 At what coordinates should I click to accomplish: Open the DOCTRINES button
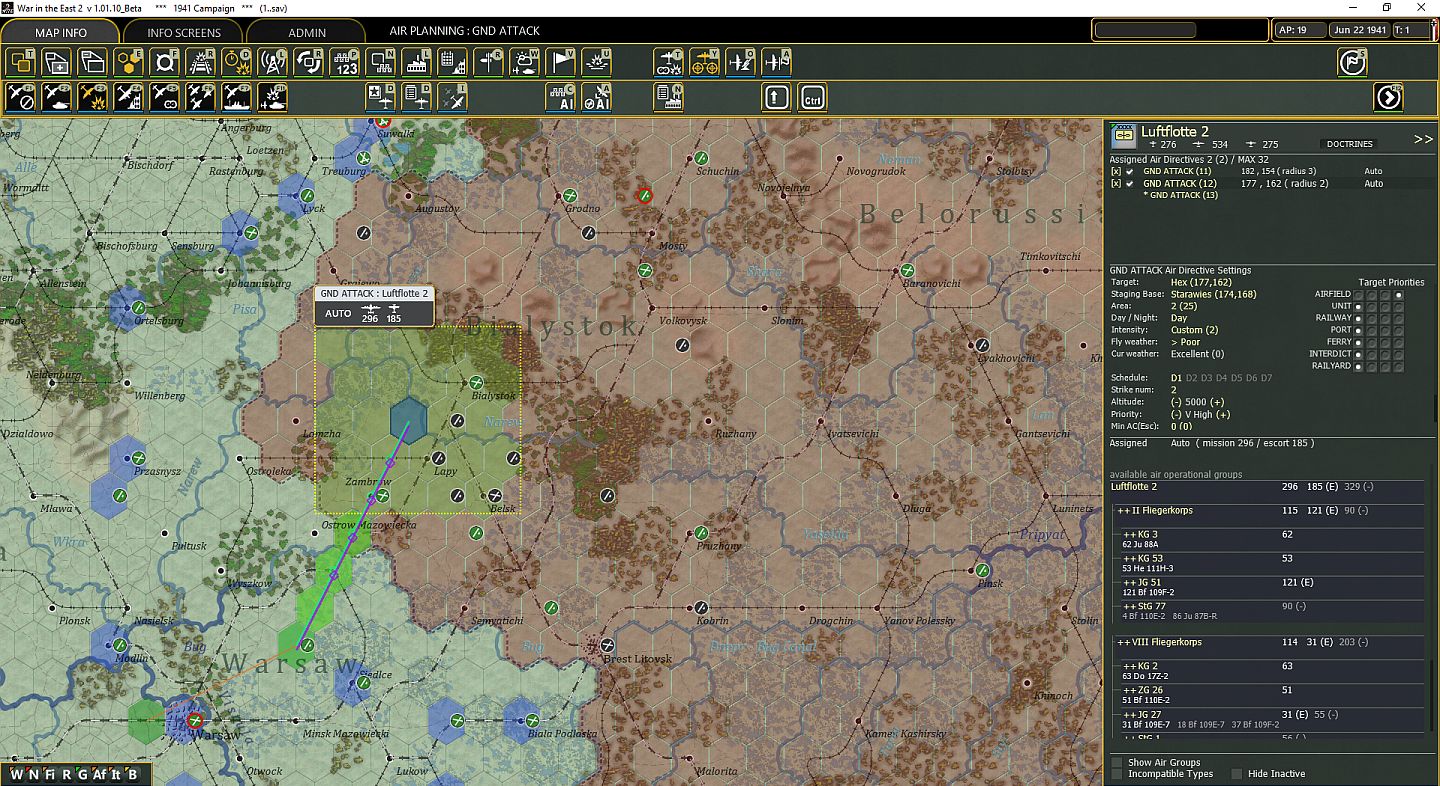click(x=1349, y=144)
